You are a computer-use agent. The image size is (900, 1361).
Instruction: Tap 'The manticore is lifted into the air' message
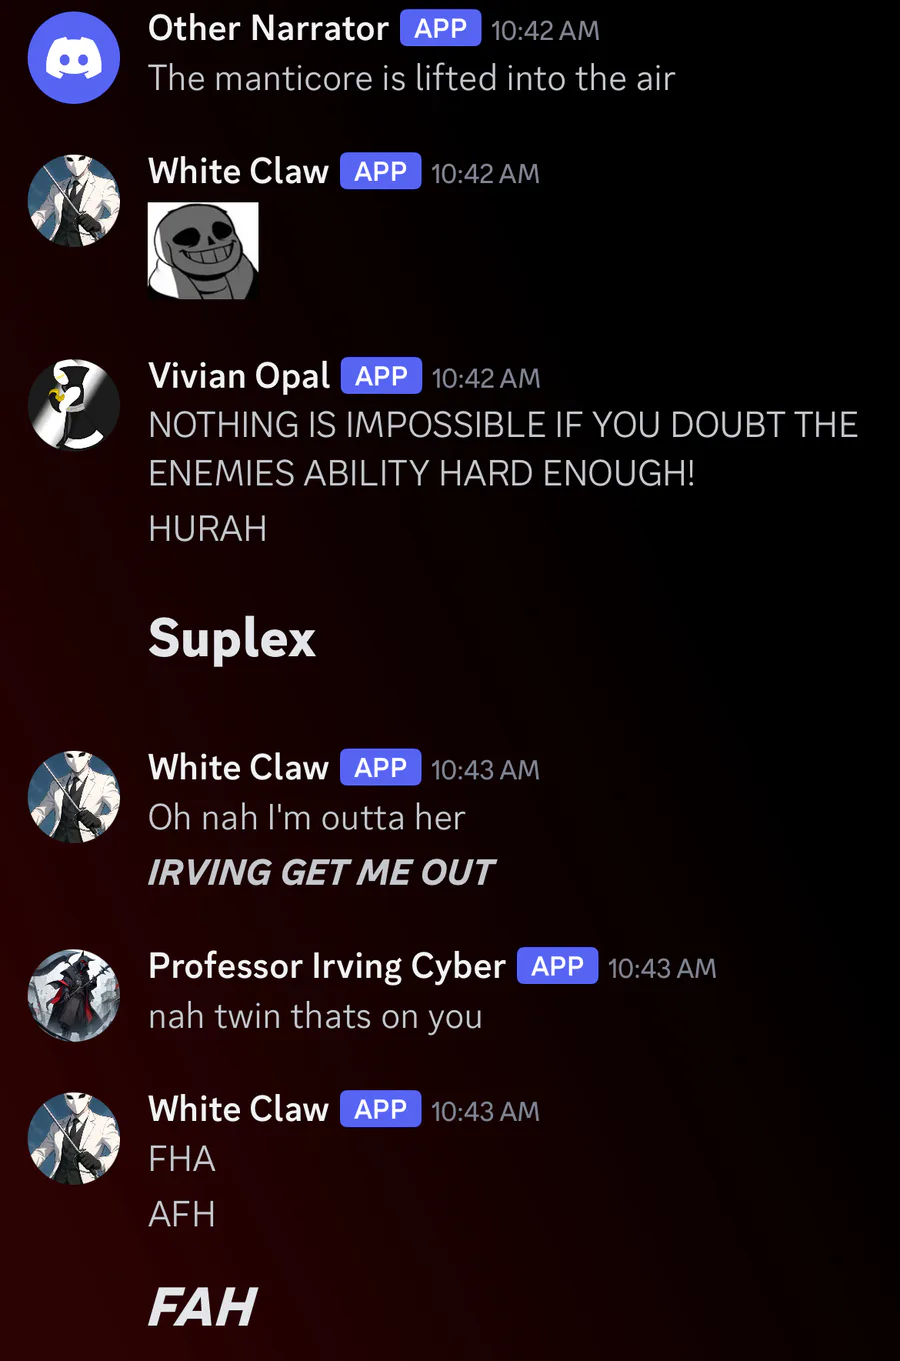pos(412,78)
